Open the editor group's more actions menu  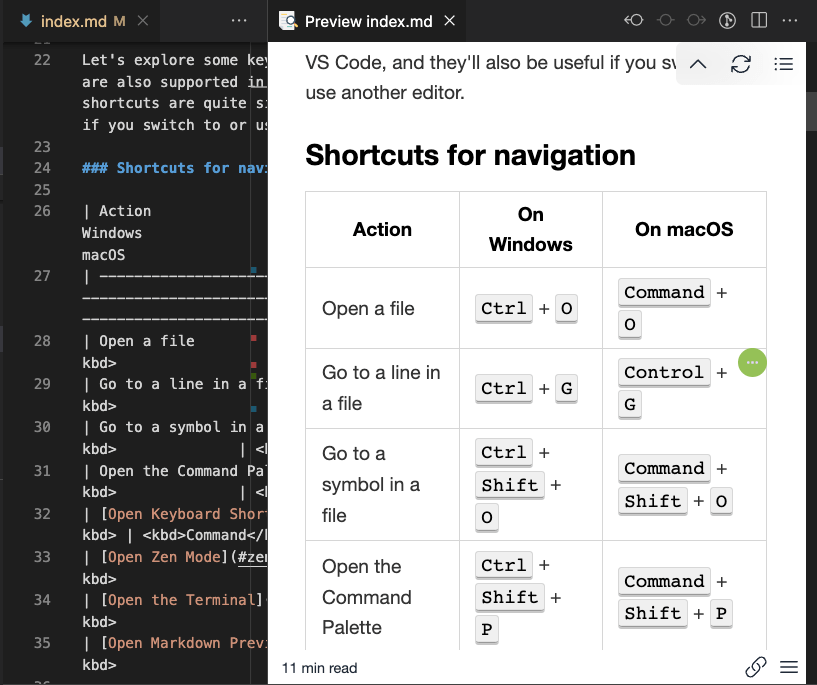click(x=237, y=20)
